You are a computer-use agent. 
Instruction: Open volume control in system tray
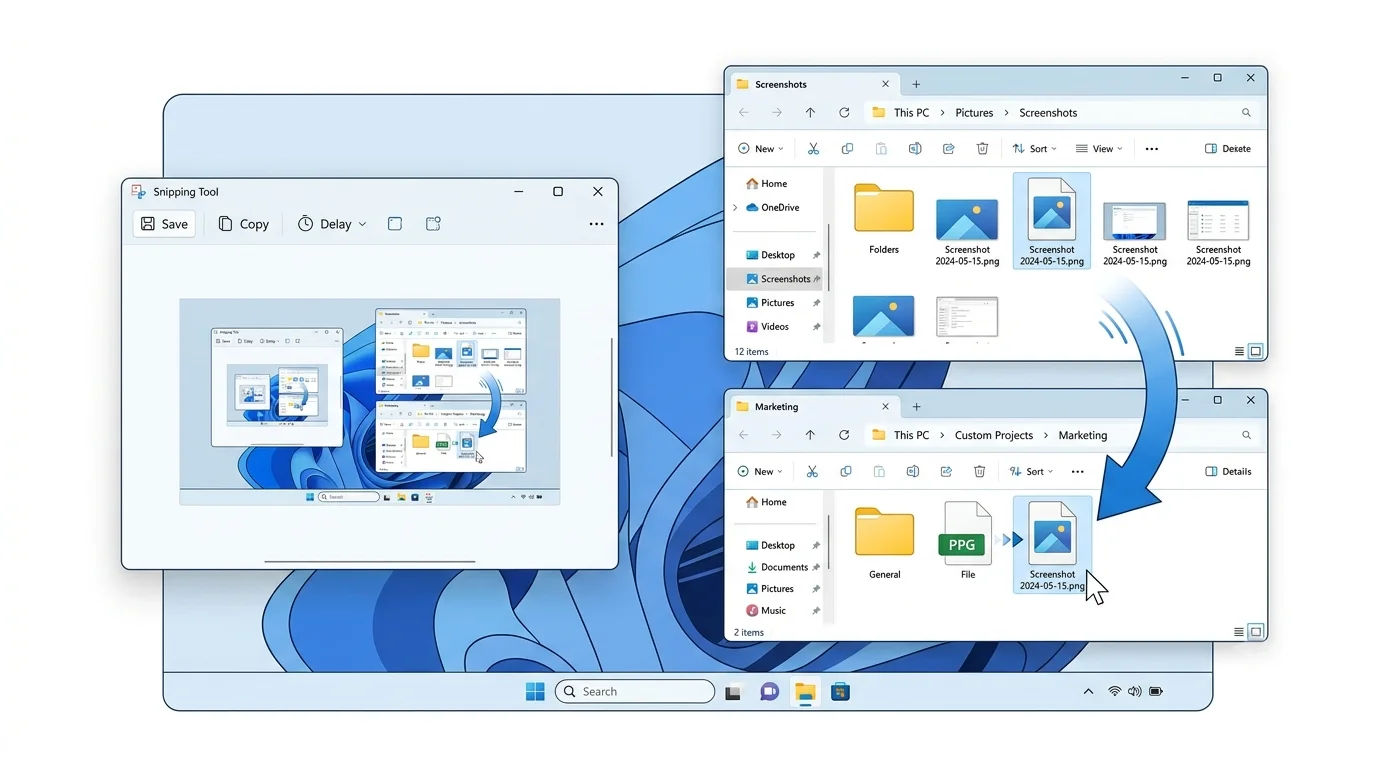1134,691
